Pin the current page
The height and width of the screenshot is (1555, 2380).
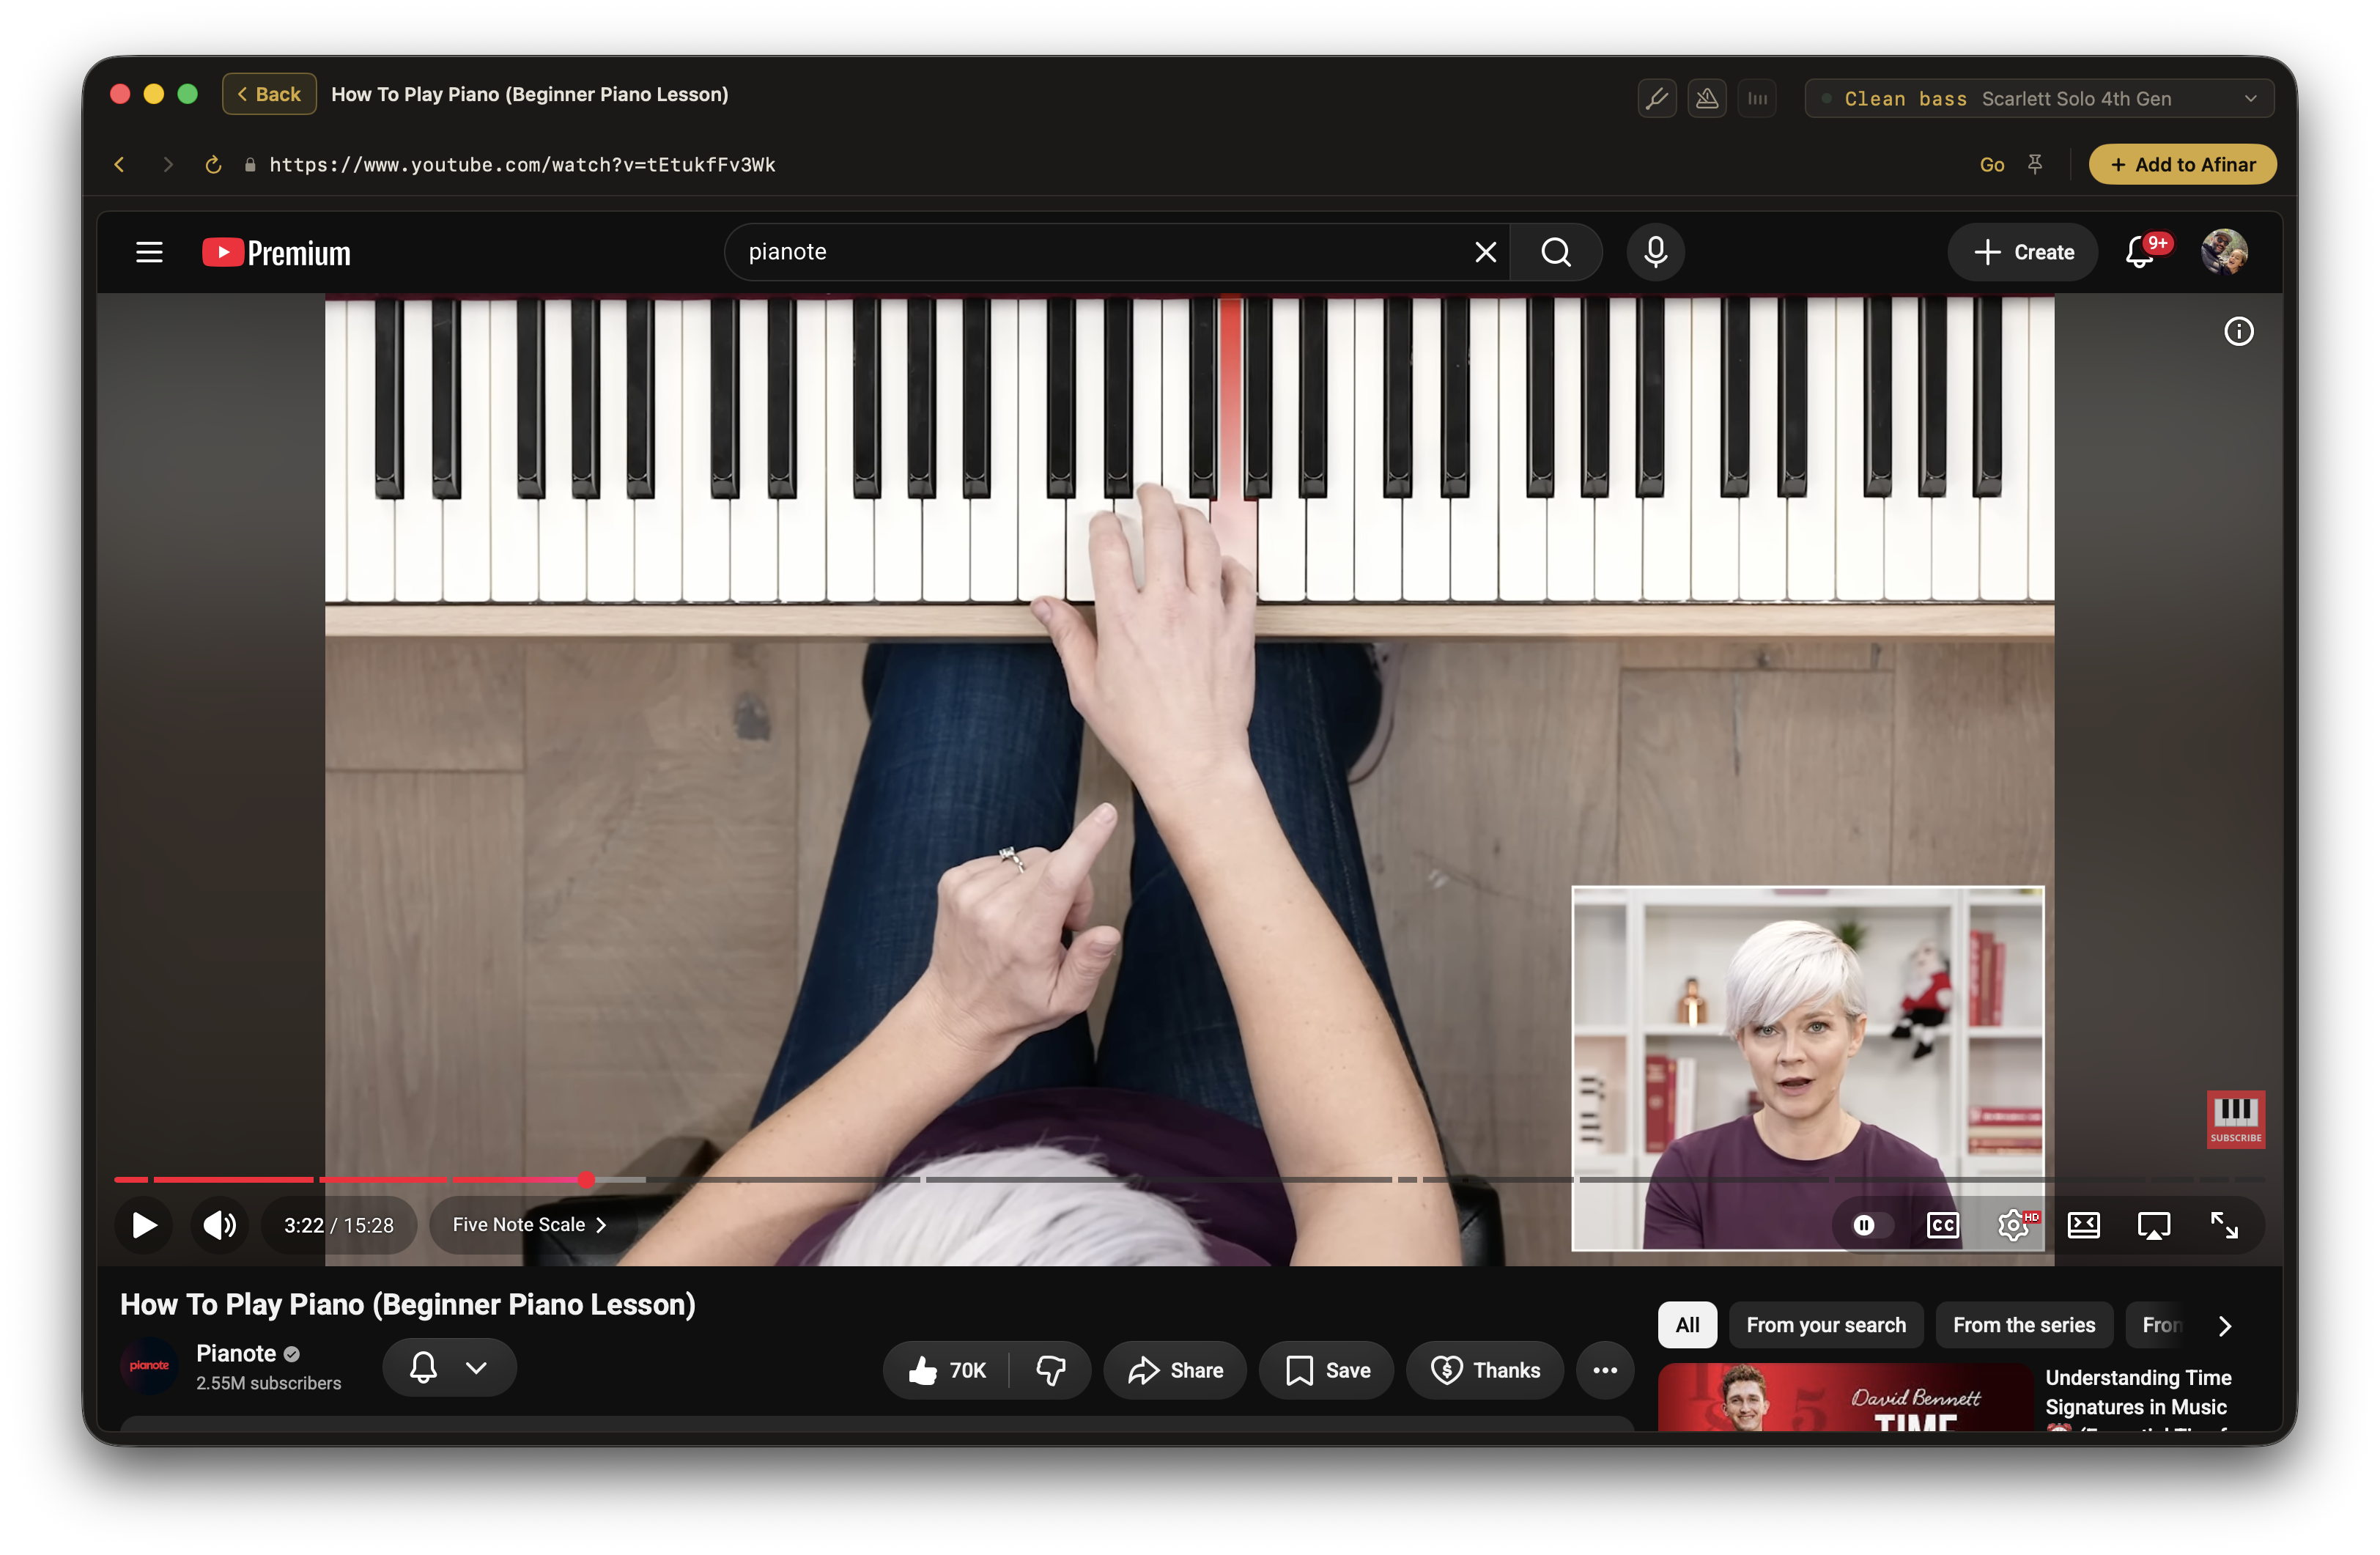pos(2035,164)
